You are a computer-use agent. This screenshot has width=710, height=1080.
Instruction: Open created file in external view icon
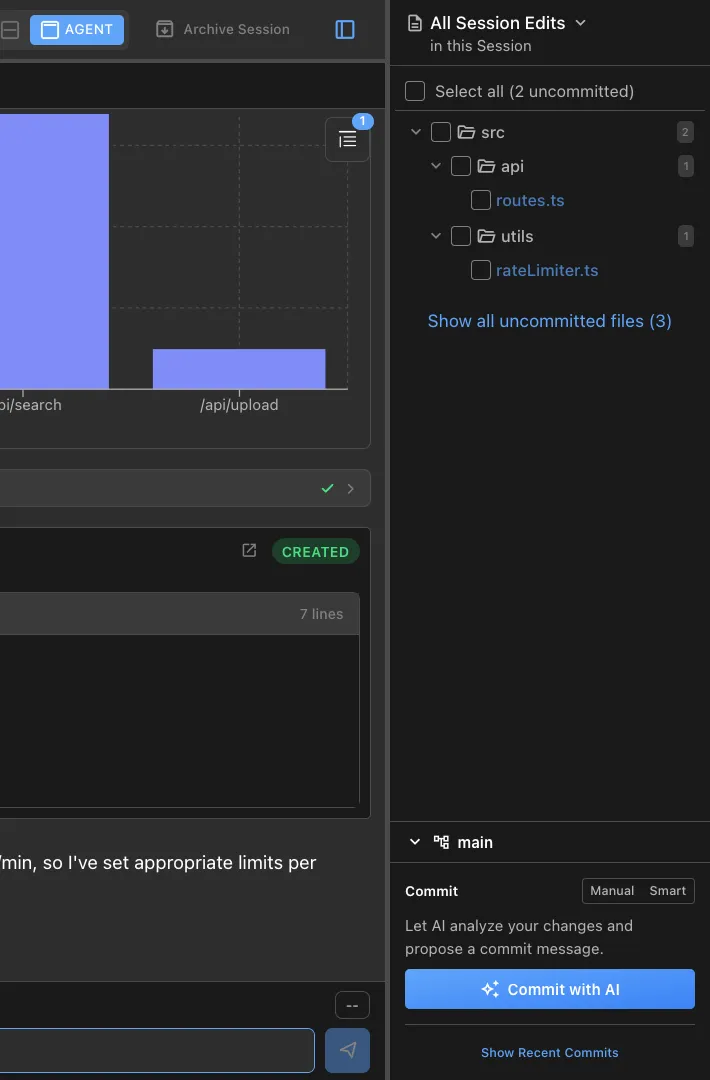[250, 551]
